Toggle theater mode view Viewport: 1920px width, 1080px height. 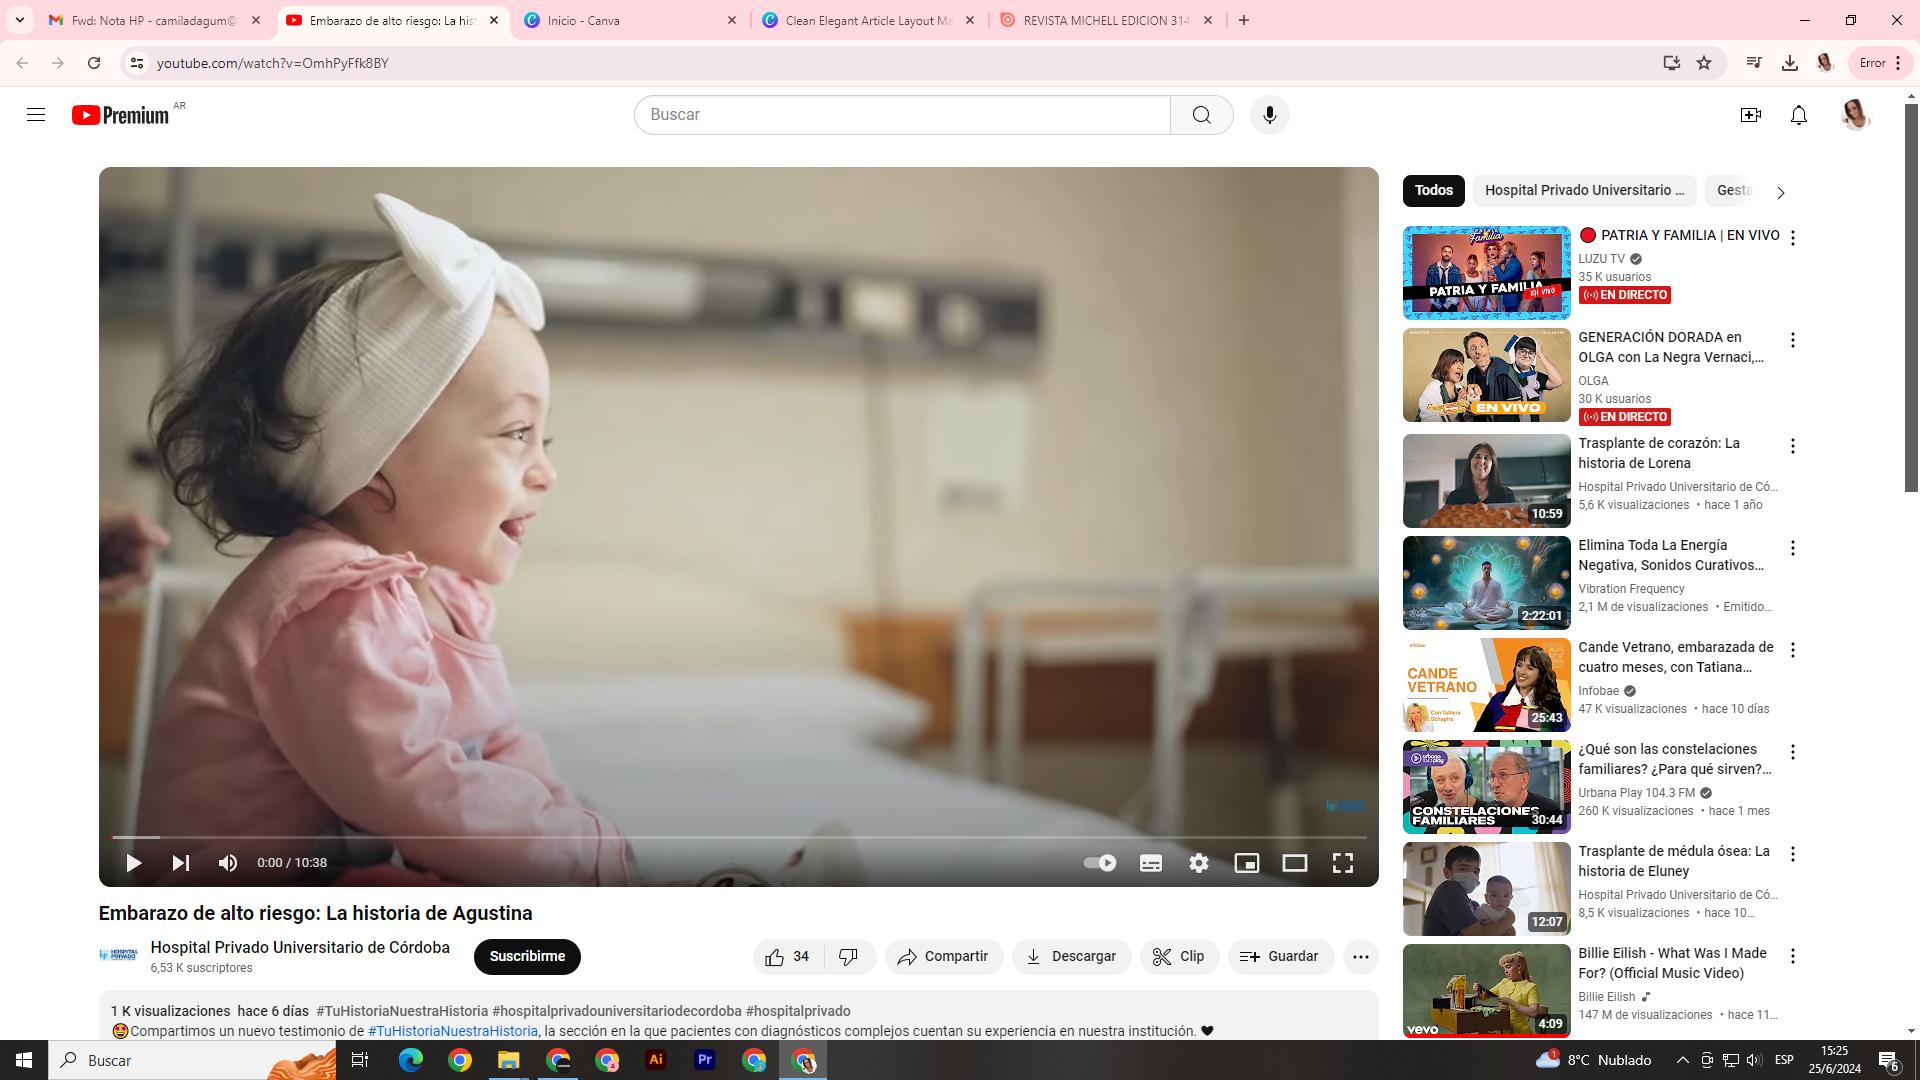click(1295, 863)
